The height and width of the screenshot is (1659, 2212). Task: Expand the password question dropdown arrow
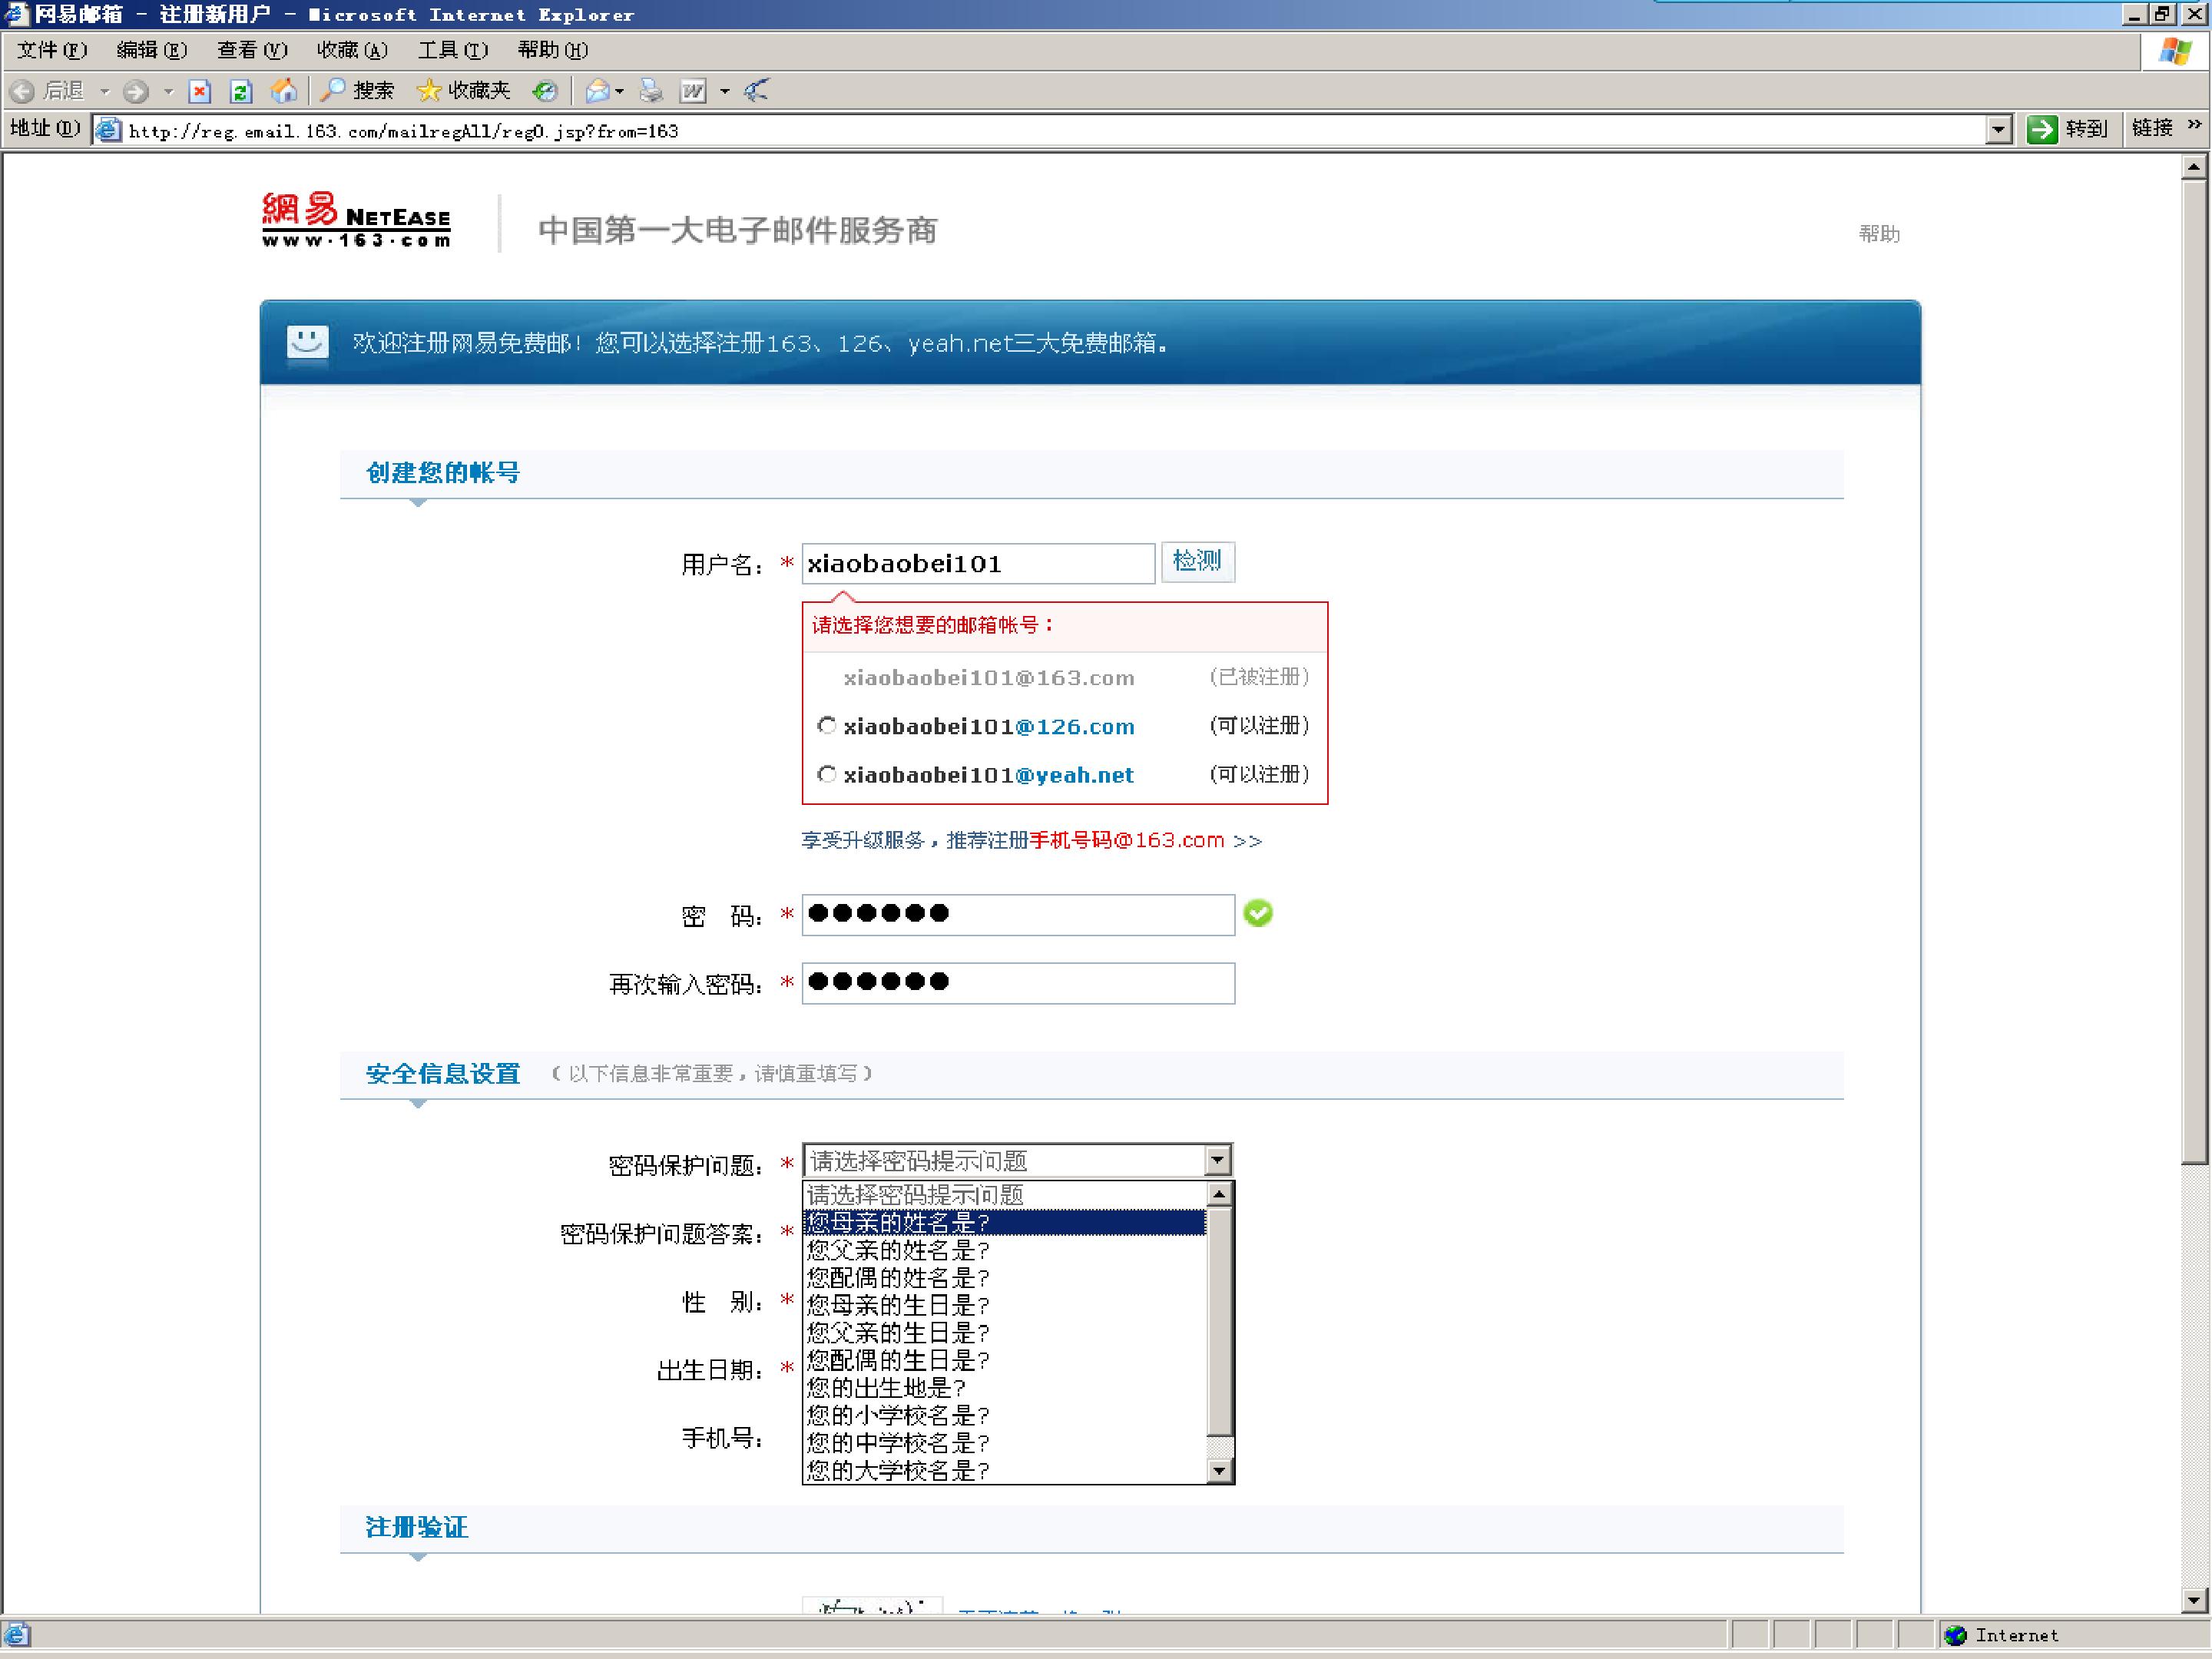[x=1217, y=1160]
